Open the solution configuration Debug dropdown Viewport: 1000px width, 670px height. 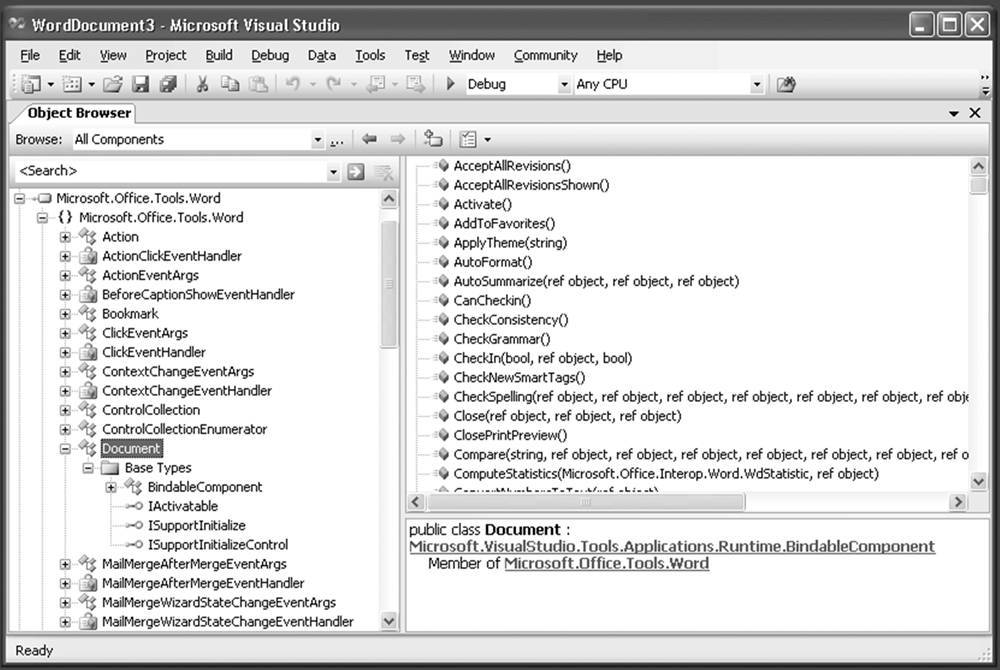pos(564,84)
